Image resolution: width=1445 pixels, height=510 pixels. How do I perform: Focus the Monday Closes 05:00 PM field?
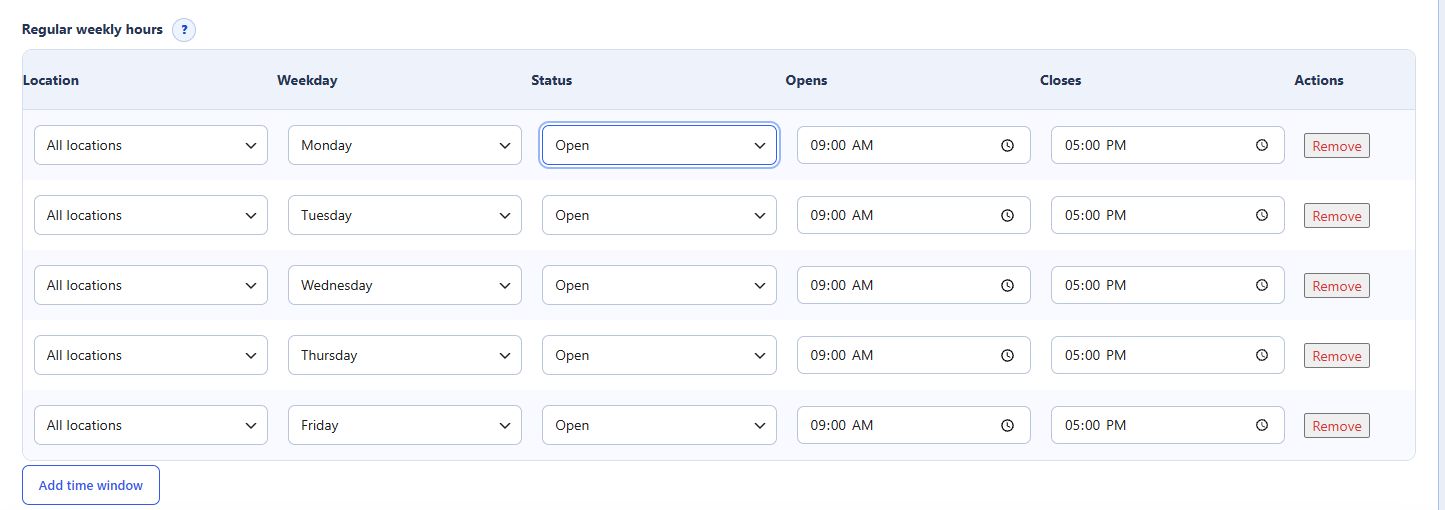pos(1168,145)
